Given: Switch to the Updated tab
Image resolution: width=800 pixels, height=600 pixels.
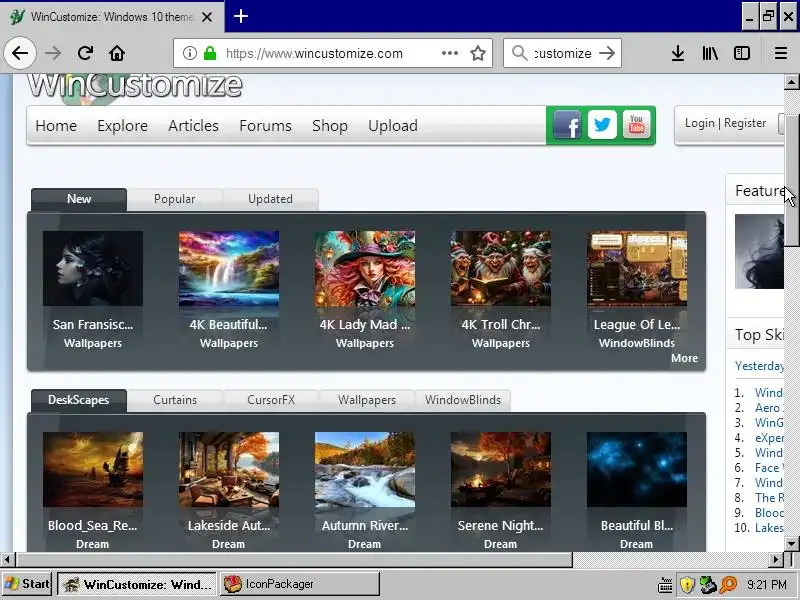Looking at the screenshot, I should click(x=270, y=199).
